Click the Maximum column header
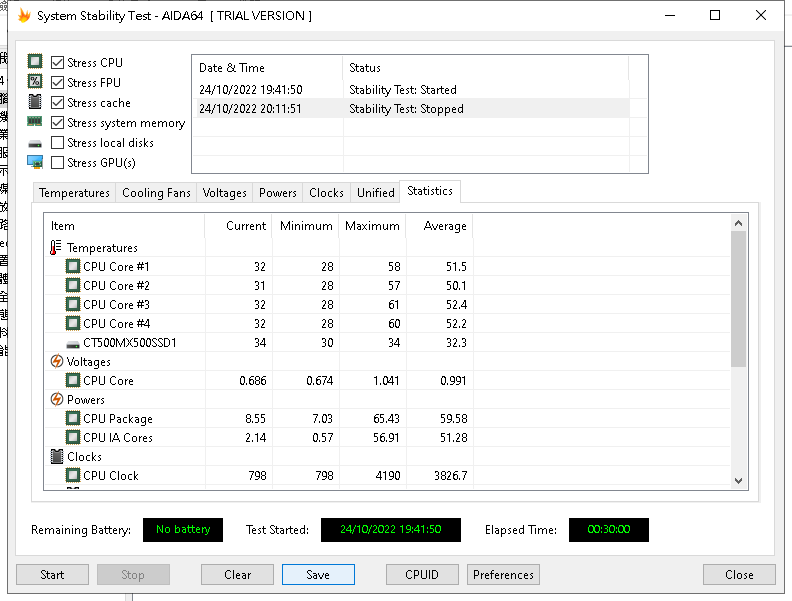This screenshot has height=601, width=792. 373,226
